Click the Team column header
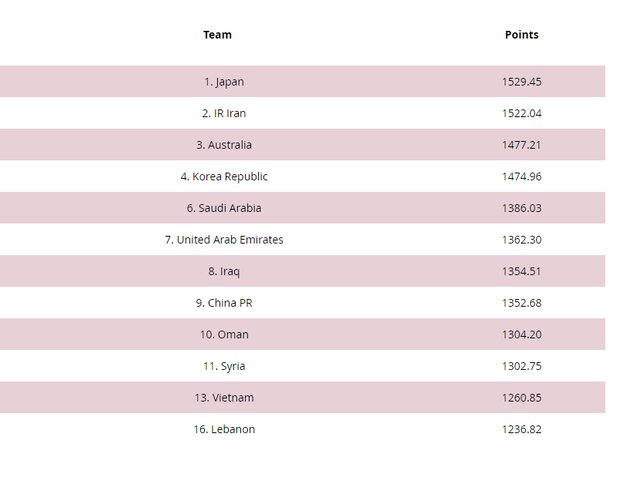This screenshot has width=620, height=484. [x=217, y=35]
